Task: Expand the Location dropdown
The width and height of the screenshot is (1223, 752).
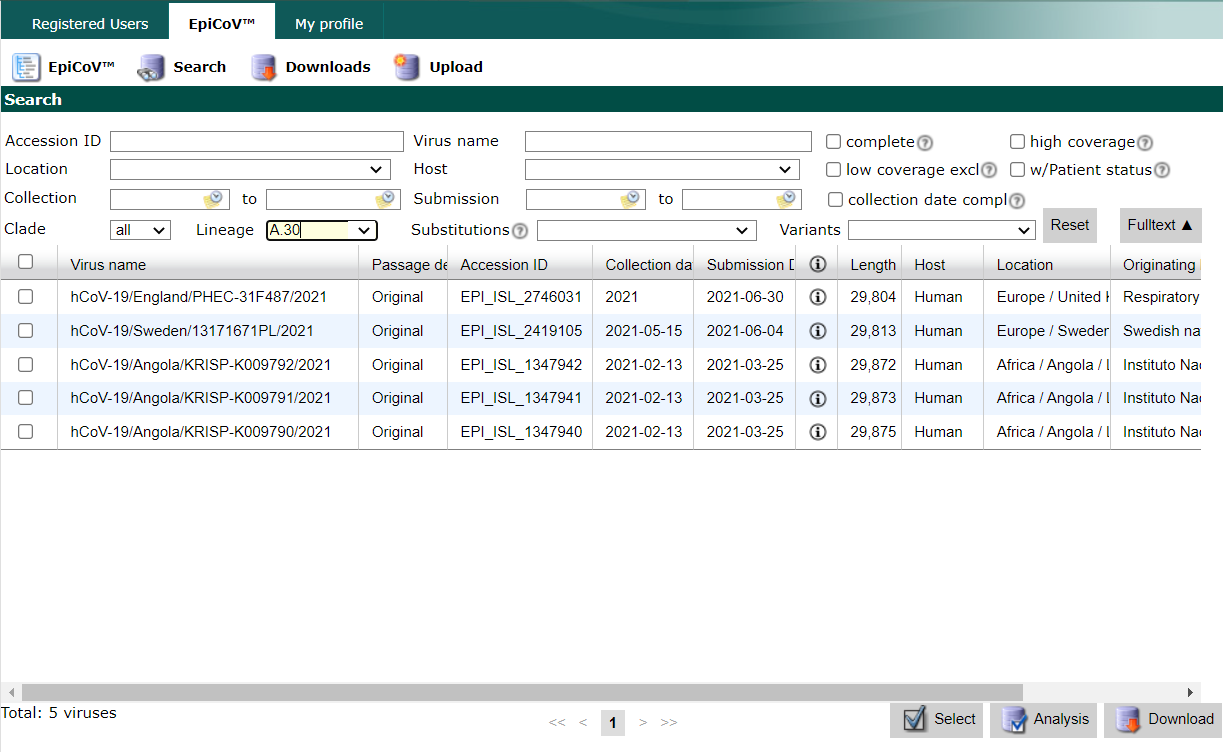Action: [x=250, y=170]
